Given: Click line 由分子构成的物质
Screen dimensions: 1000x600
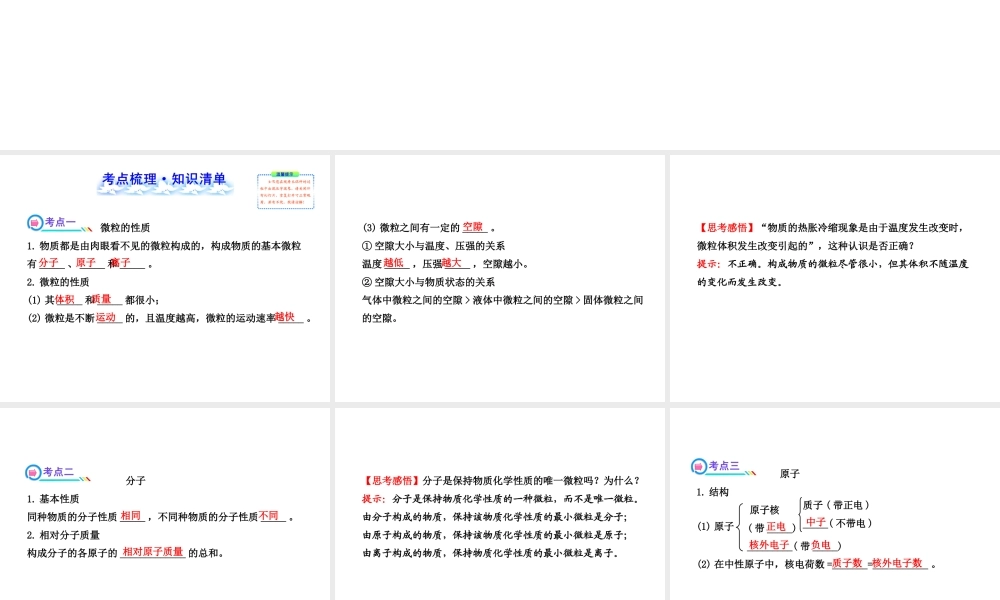Looking at the screenshot, I should pos(495,517).
